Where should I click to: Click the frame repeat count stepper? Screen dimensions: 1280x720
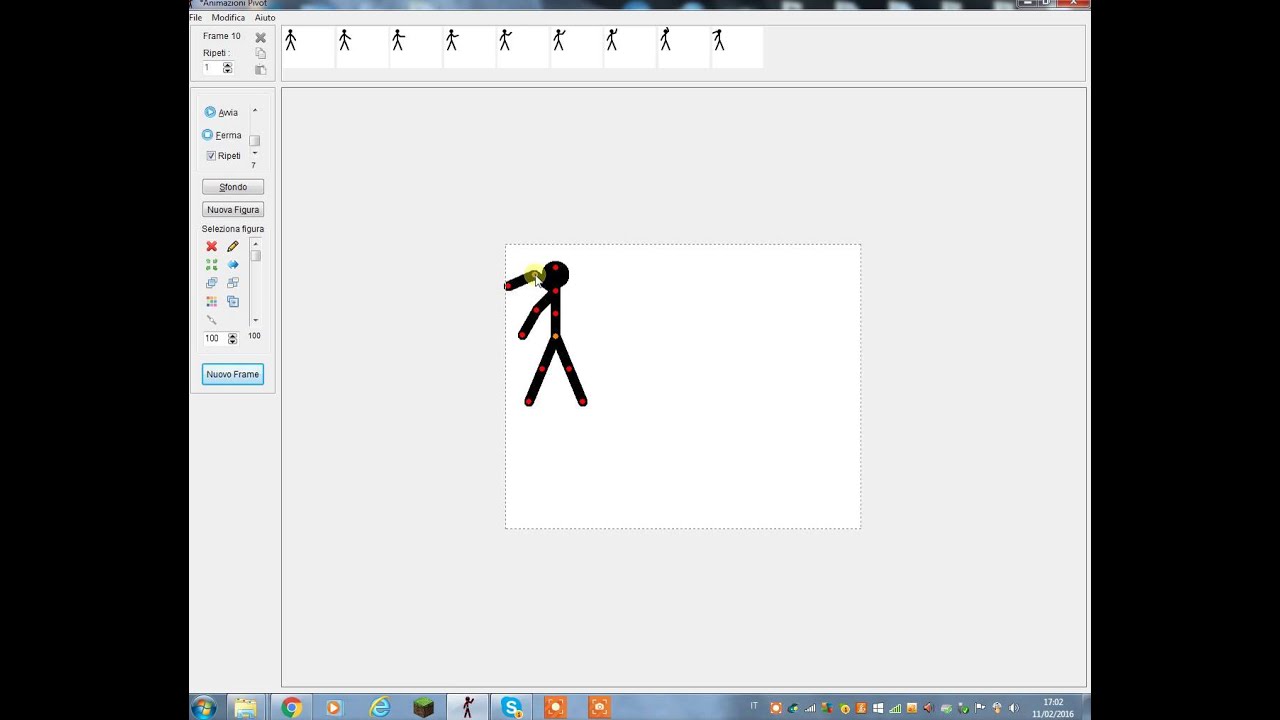tap(227, 68)
